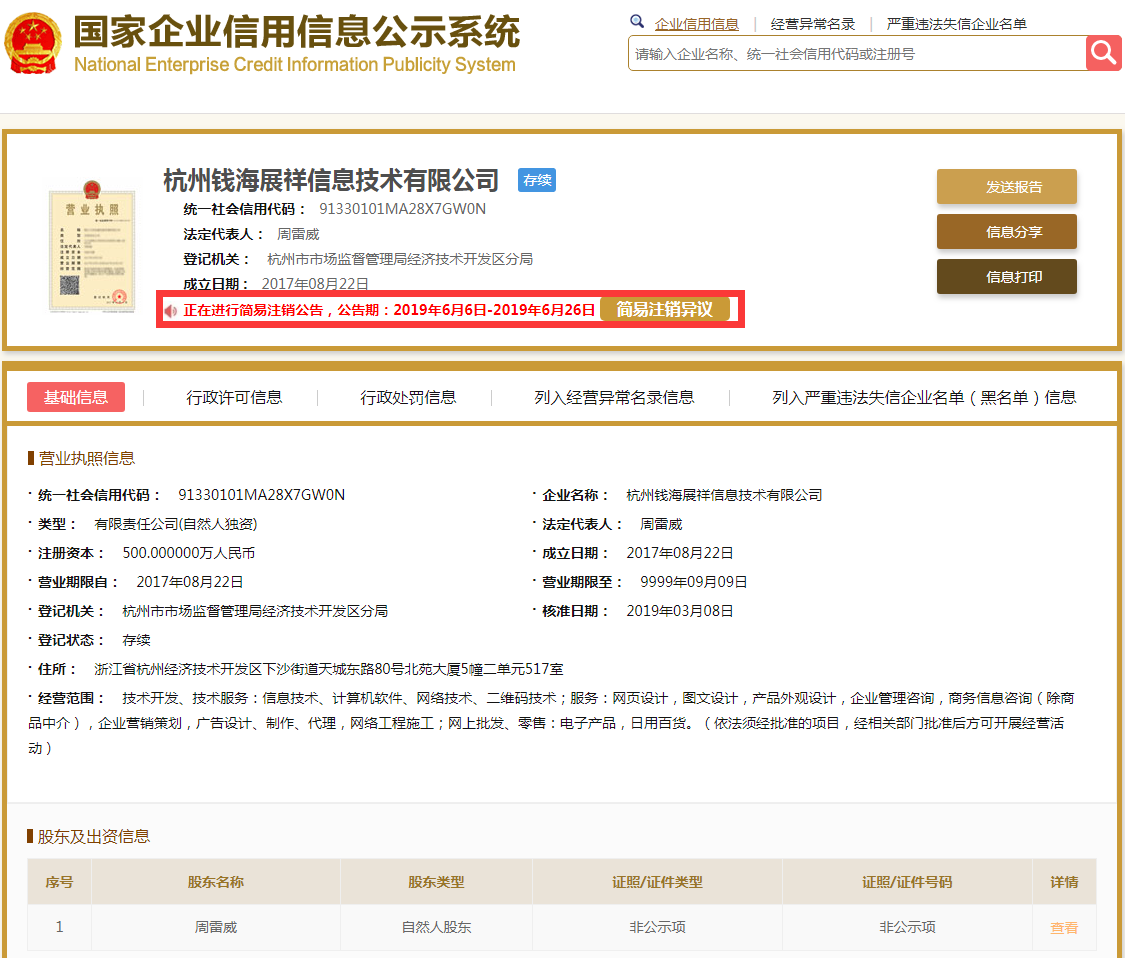The image size is (1125, 958).
Task: Click the red search magnifier button
Action: 1104,53
